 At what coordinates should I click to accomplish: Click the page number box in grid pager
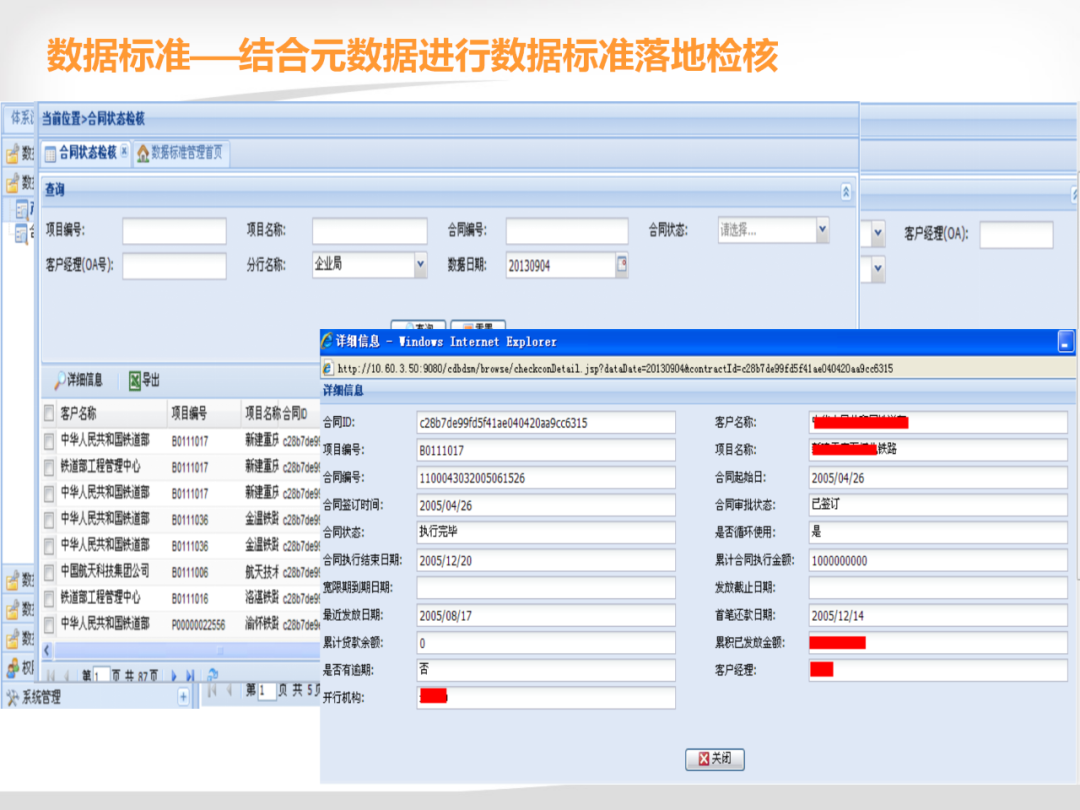point(101,676)
